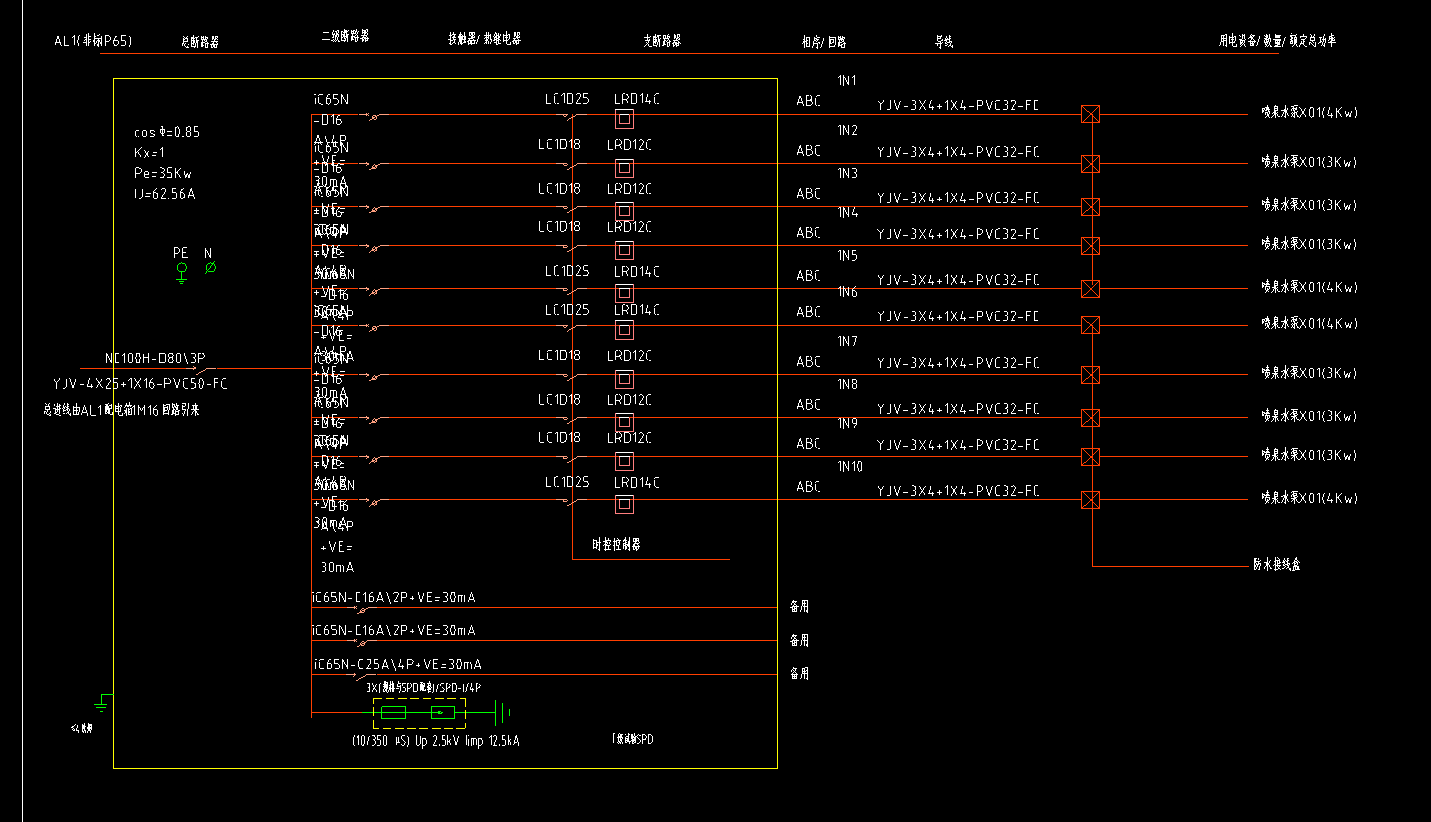This screenshot has width=1431, height=822.
Task: Click the 接触器/热继电器 column header
Action: point(484,39)
